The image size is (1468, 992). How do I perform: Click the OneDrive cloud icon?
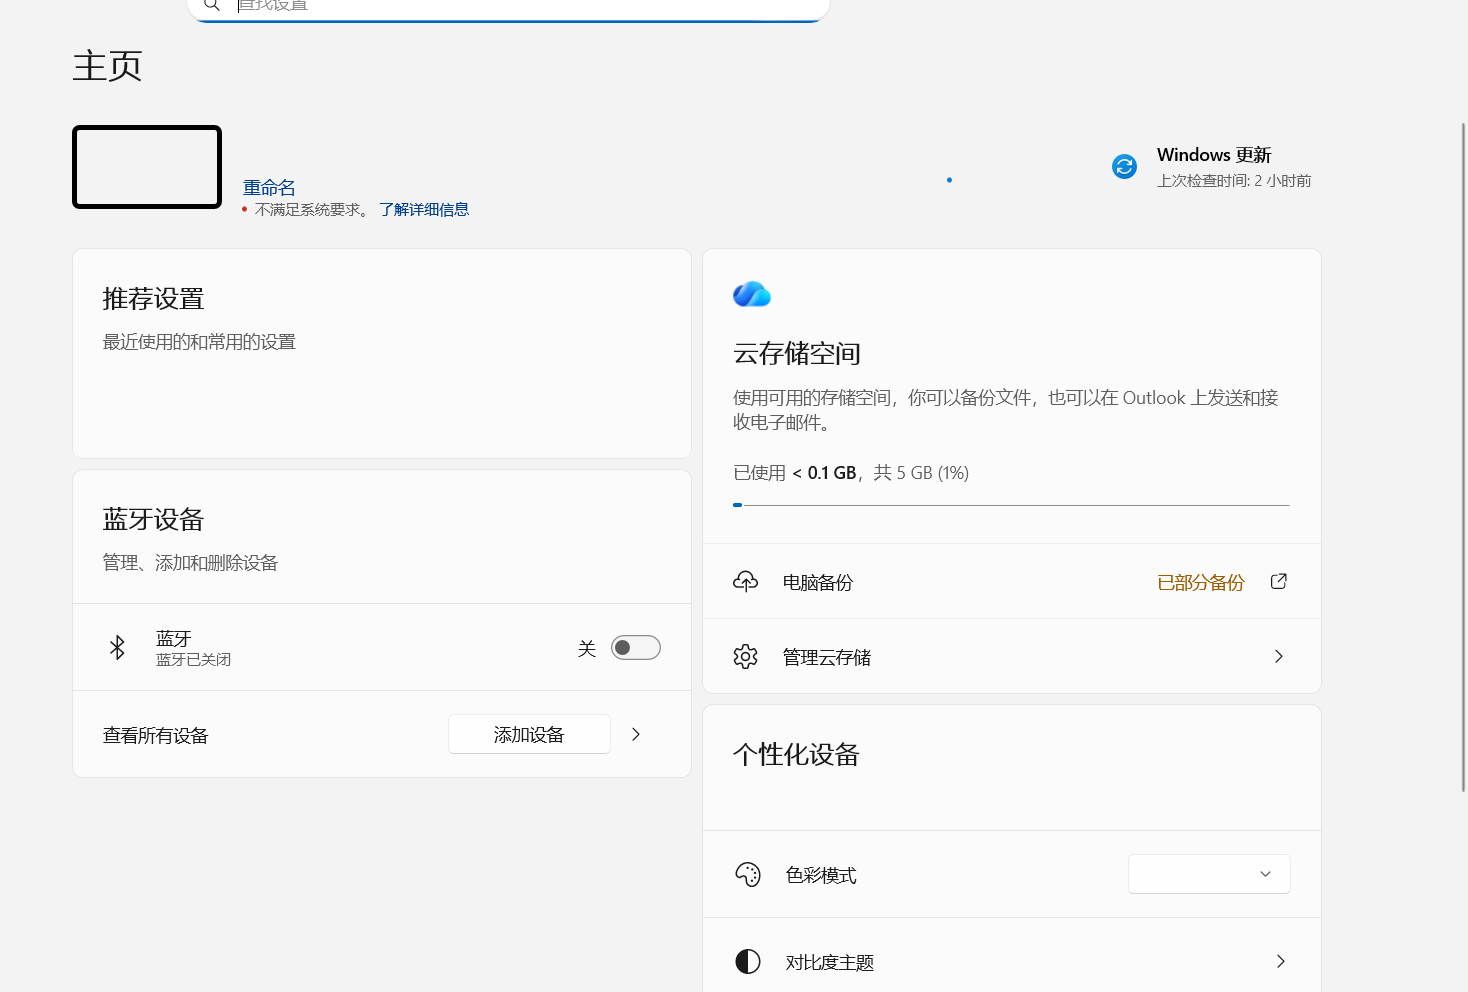(752, 294)
